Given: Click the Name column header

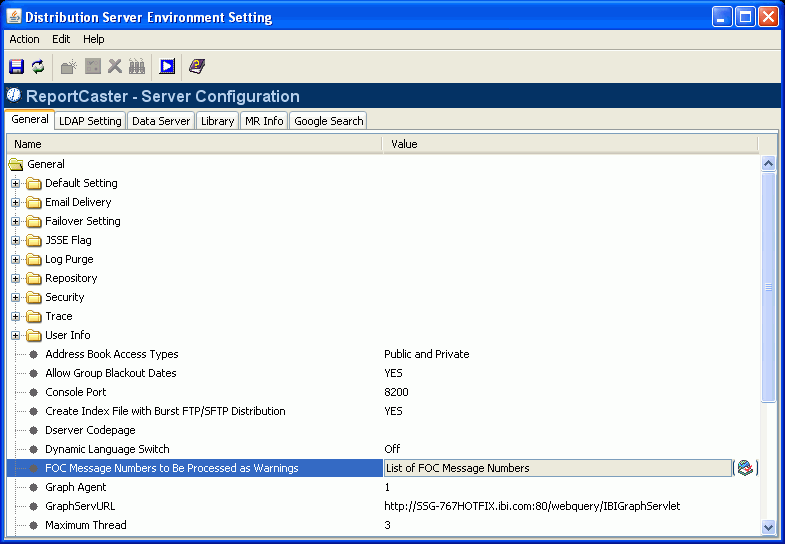Looking at the screenshot, I should (194, 144).
